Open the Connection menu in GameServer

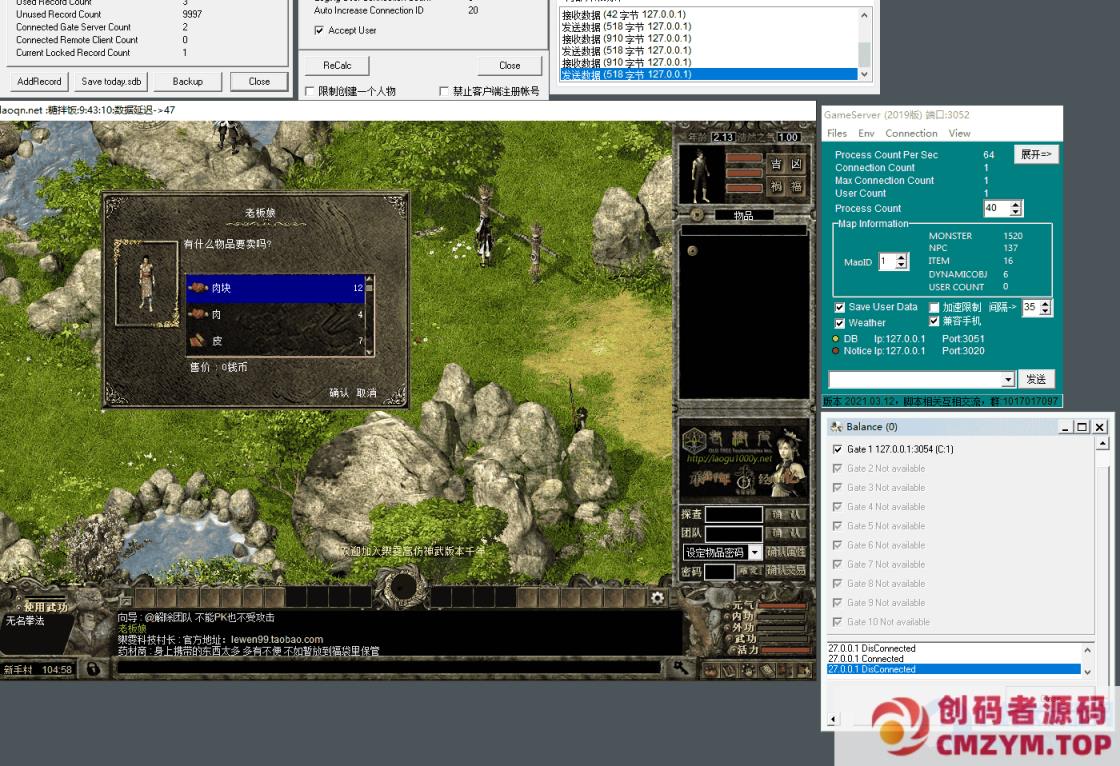point(911,133)
